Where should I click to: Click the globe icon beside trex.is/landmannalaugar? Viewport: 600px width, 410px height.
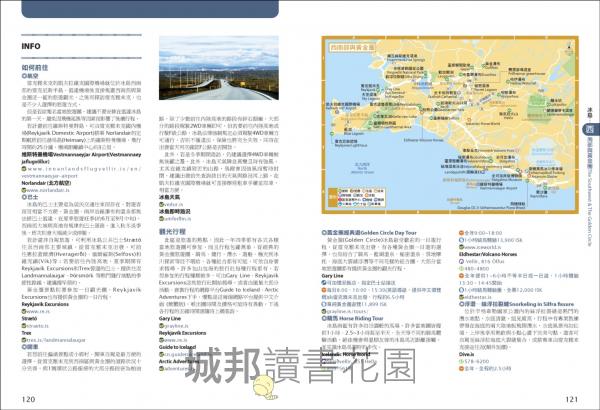tap(24, 340)
